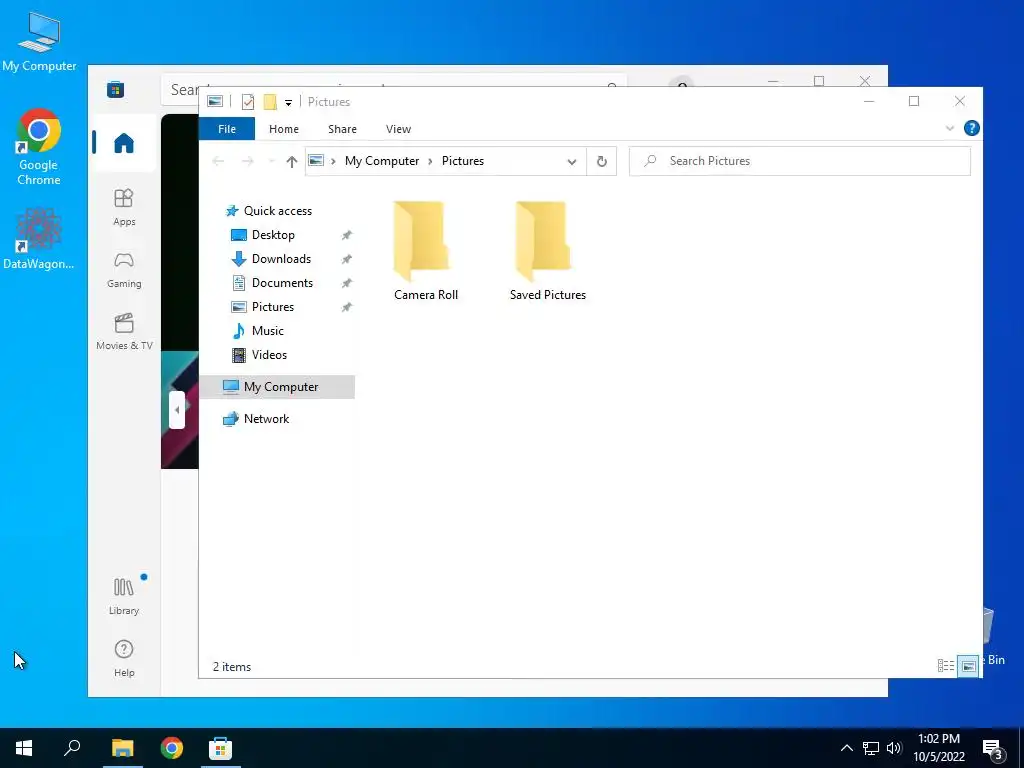Click New folder in quick access toolbar
1024x768 pixels.
(270, 102)
